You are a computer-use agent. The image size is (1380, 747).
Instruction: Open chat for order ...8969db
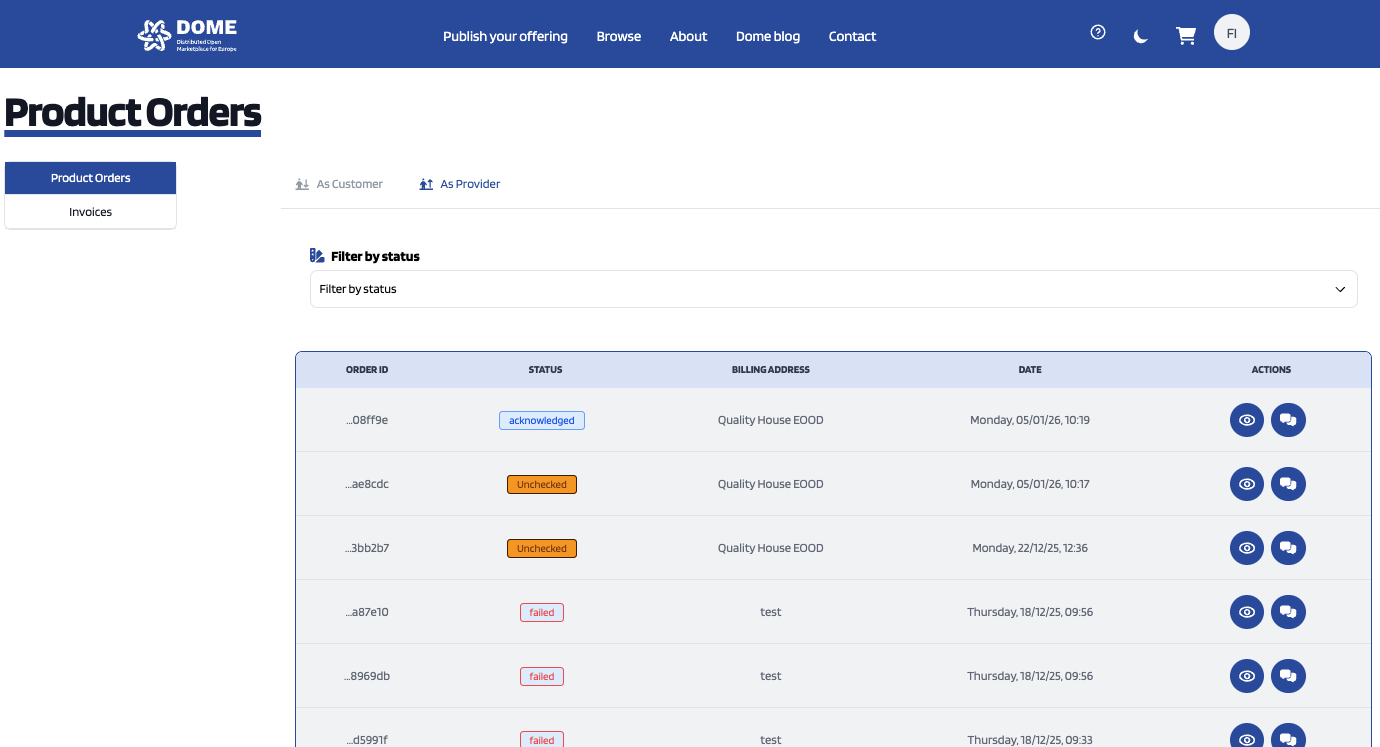click(1288, 676)
